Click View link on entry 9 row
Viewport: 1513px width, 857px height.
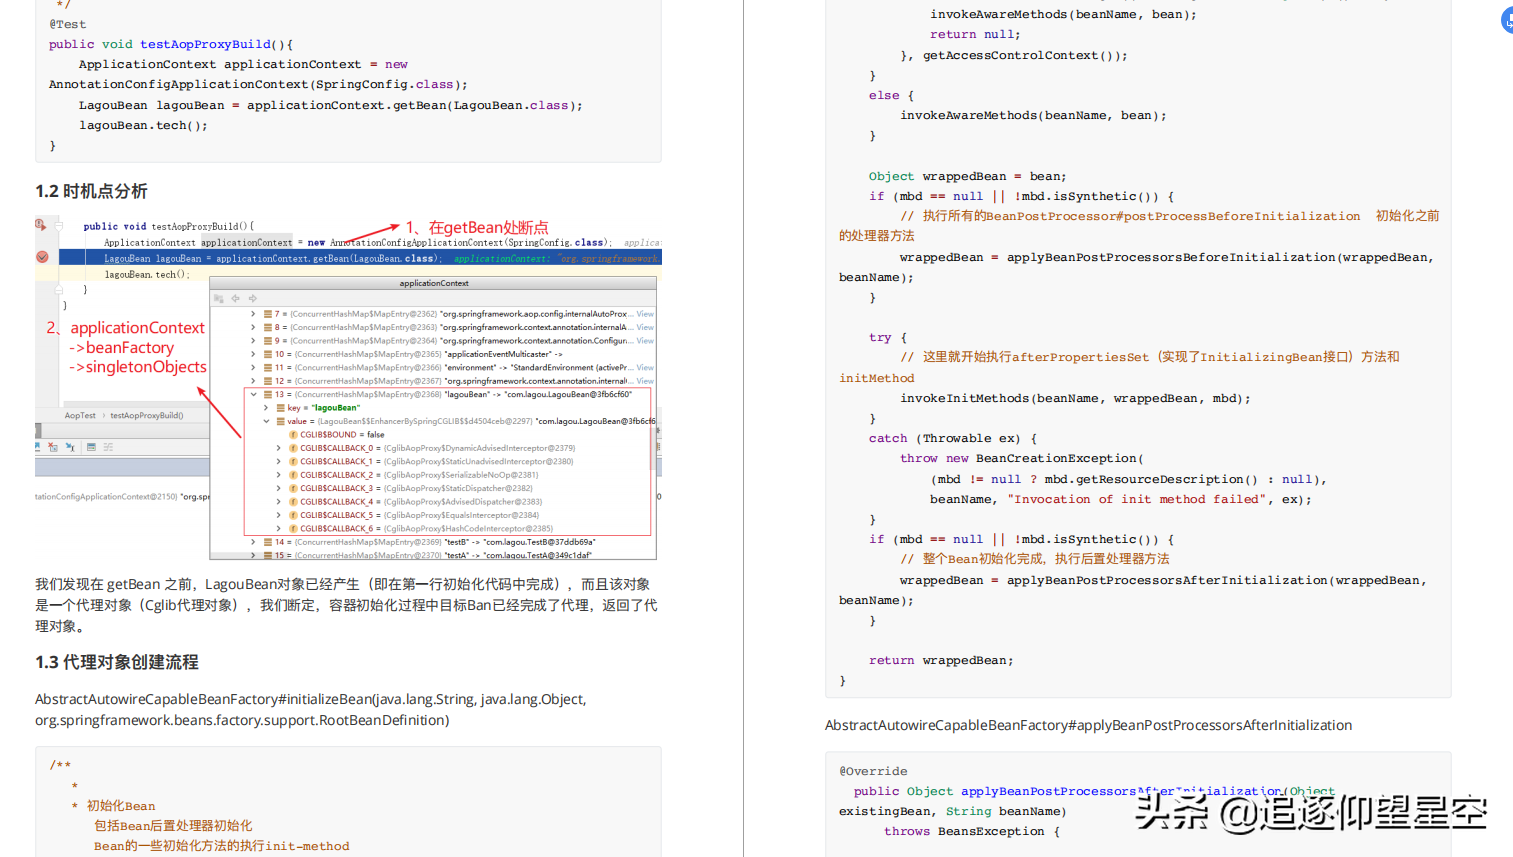(645, 341)
